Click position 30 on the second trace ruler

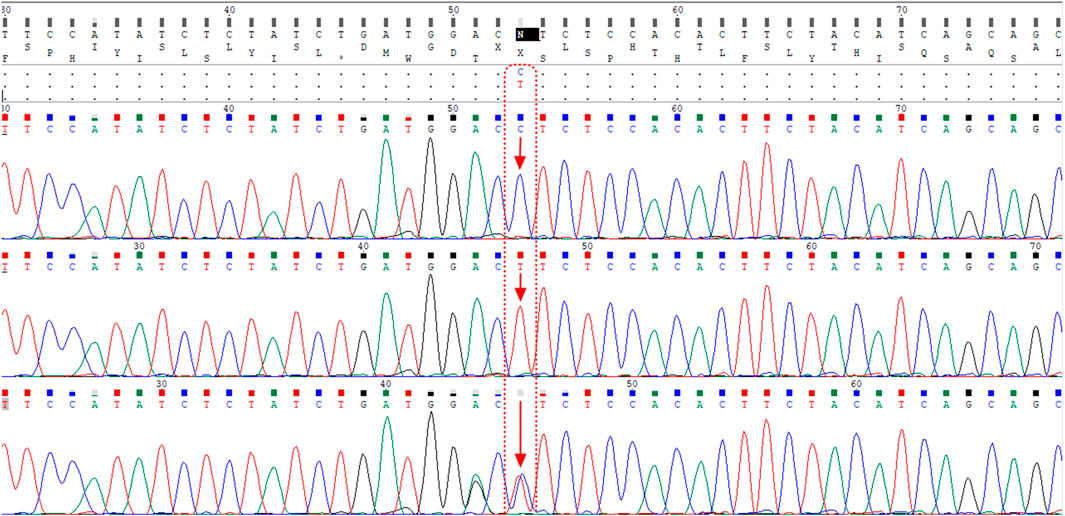[x=139, y=246]
